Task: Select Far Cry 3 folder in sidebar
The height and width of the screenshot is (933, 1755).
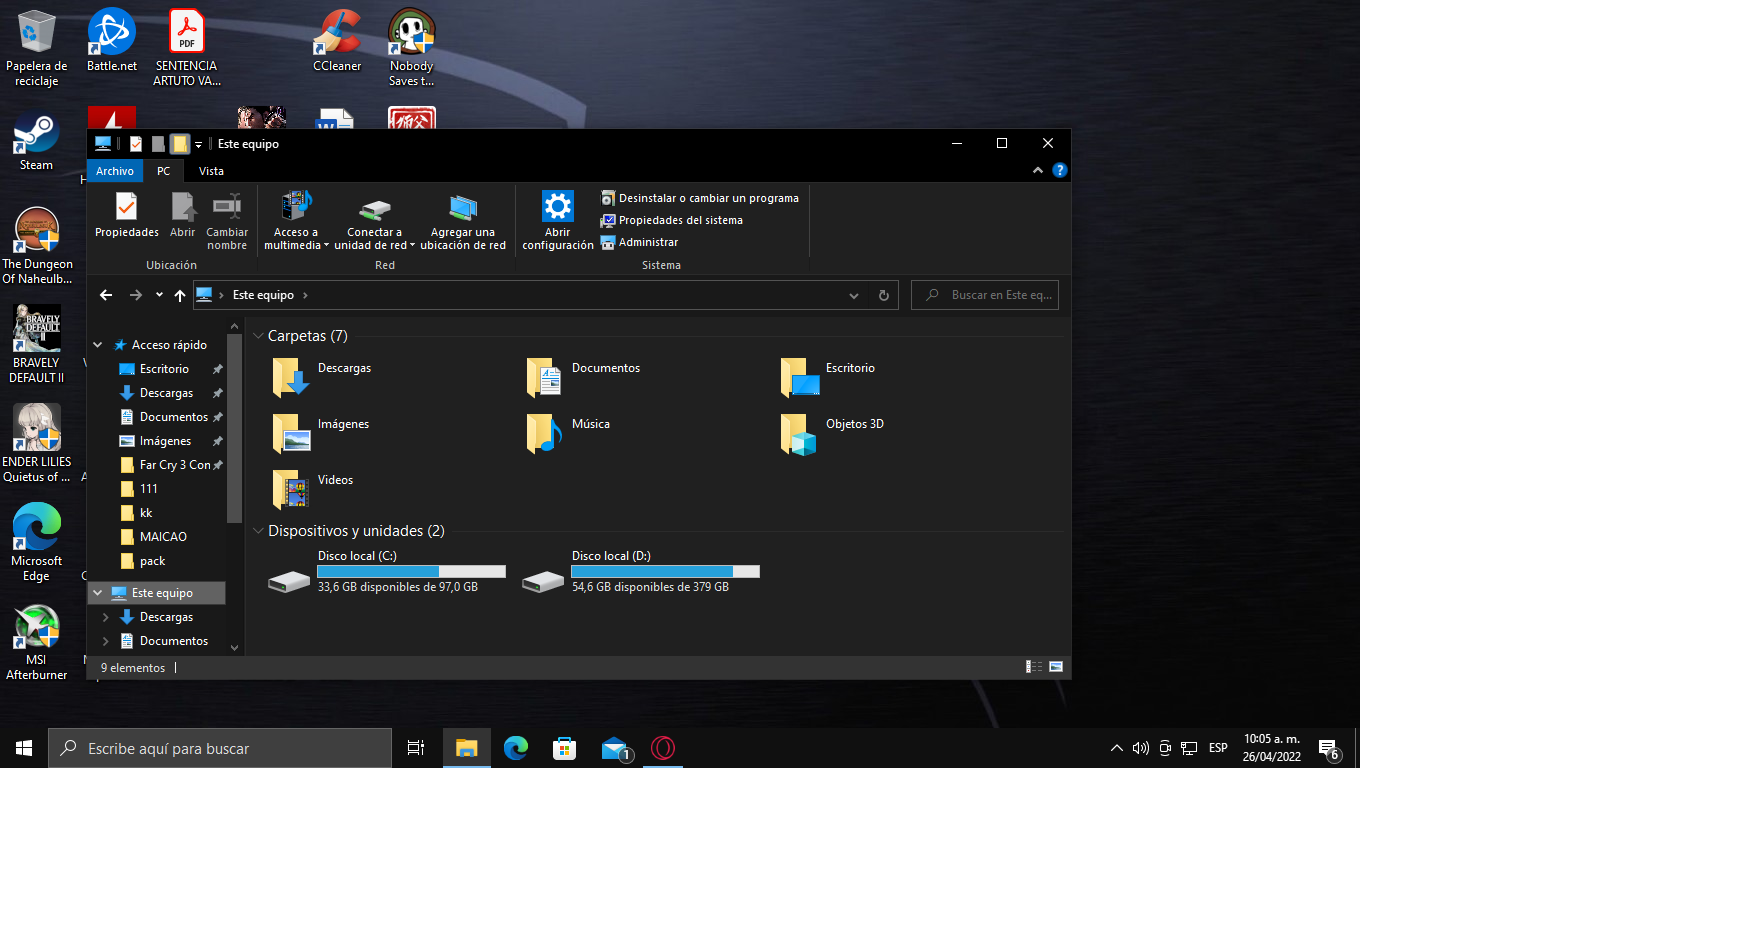Action: click(174, 465)
